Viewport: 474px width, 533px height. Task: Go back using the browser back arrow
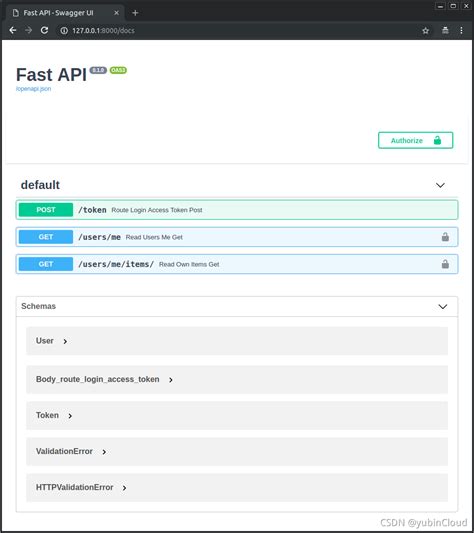13,30
